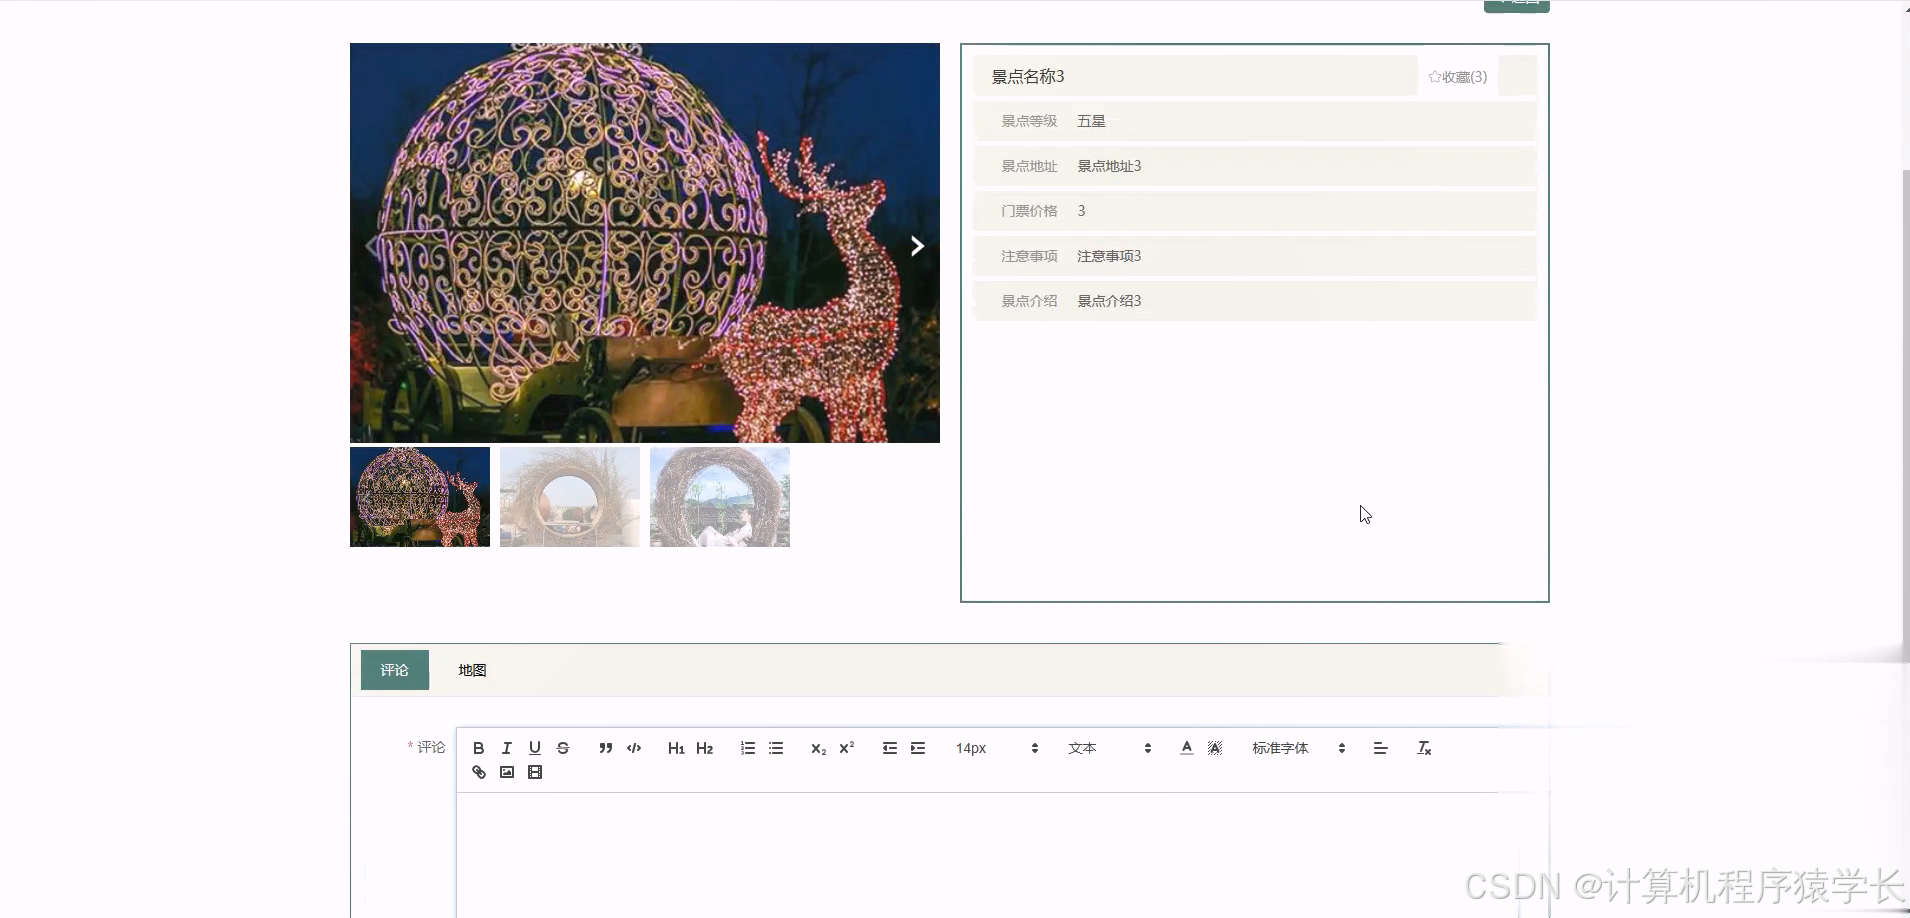Open the code view icon
Viewport: 1910px width, 918px height.
coord(632,748)
